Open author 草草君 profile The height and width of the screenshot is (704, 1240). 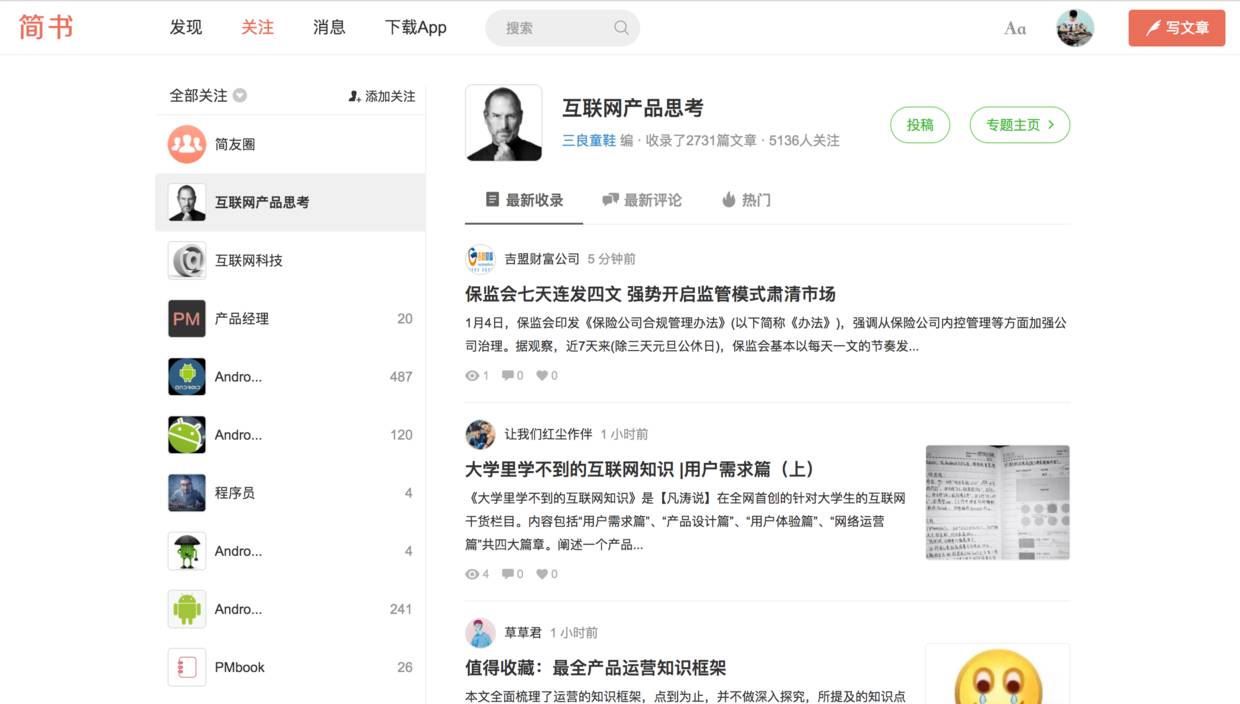point(523,633)
